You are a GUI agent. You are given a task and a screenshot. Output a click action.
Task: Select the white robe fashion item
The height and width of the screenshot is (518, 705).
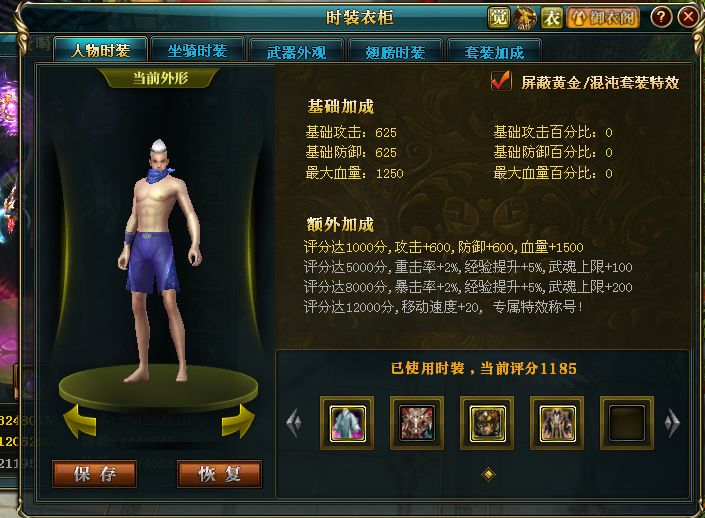pos(347,423)
